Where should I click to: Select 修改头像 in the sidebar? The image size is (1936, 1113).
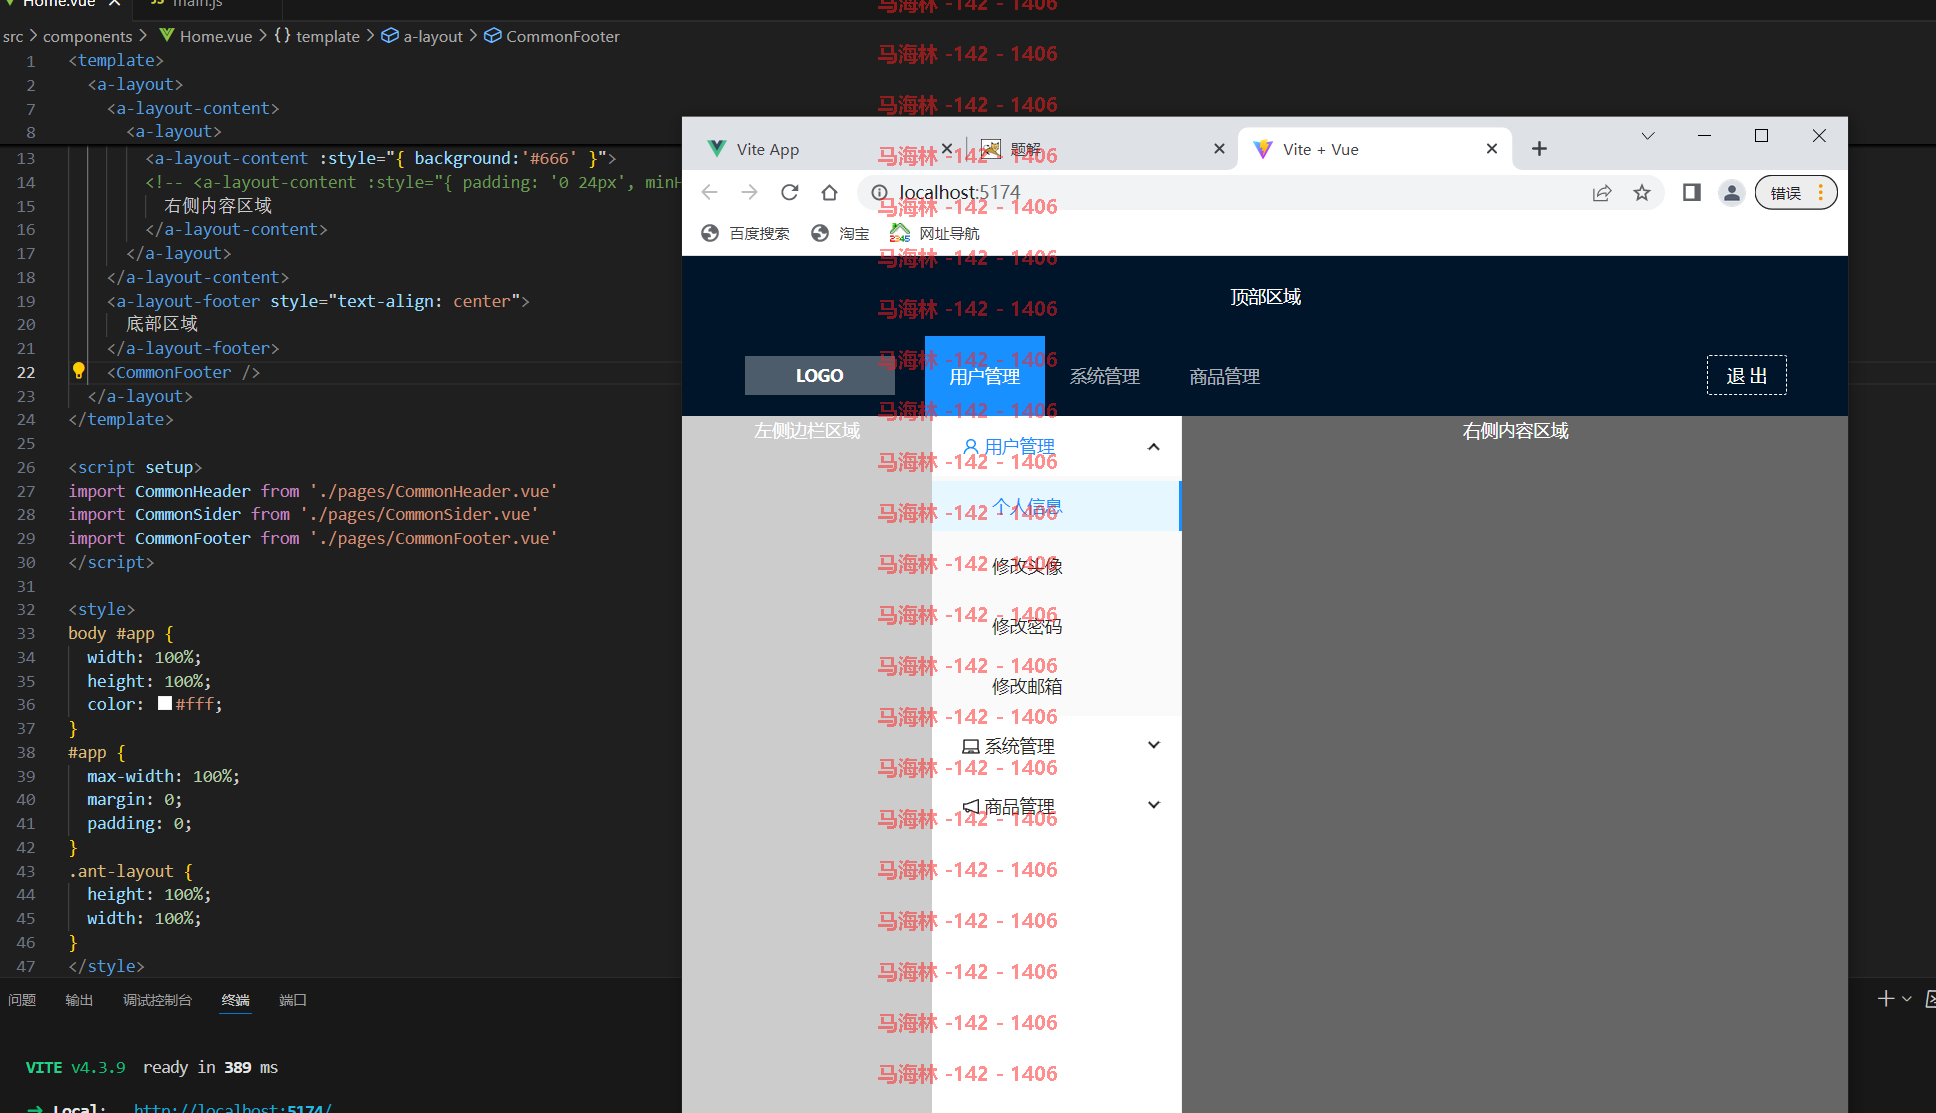[x=1056, y=566]
